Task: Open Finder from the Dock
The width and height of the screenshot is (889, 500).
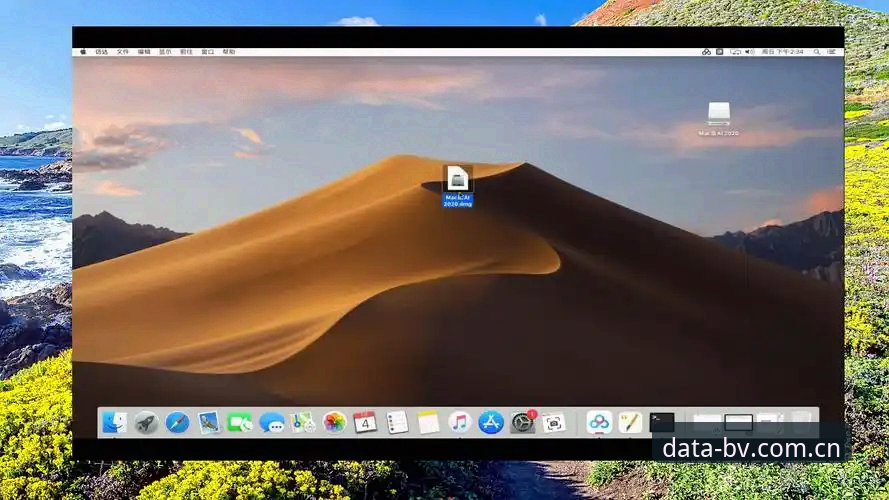Action: click(115, 422)
